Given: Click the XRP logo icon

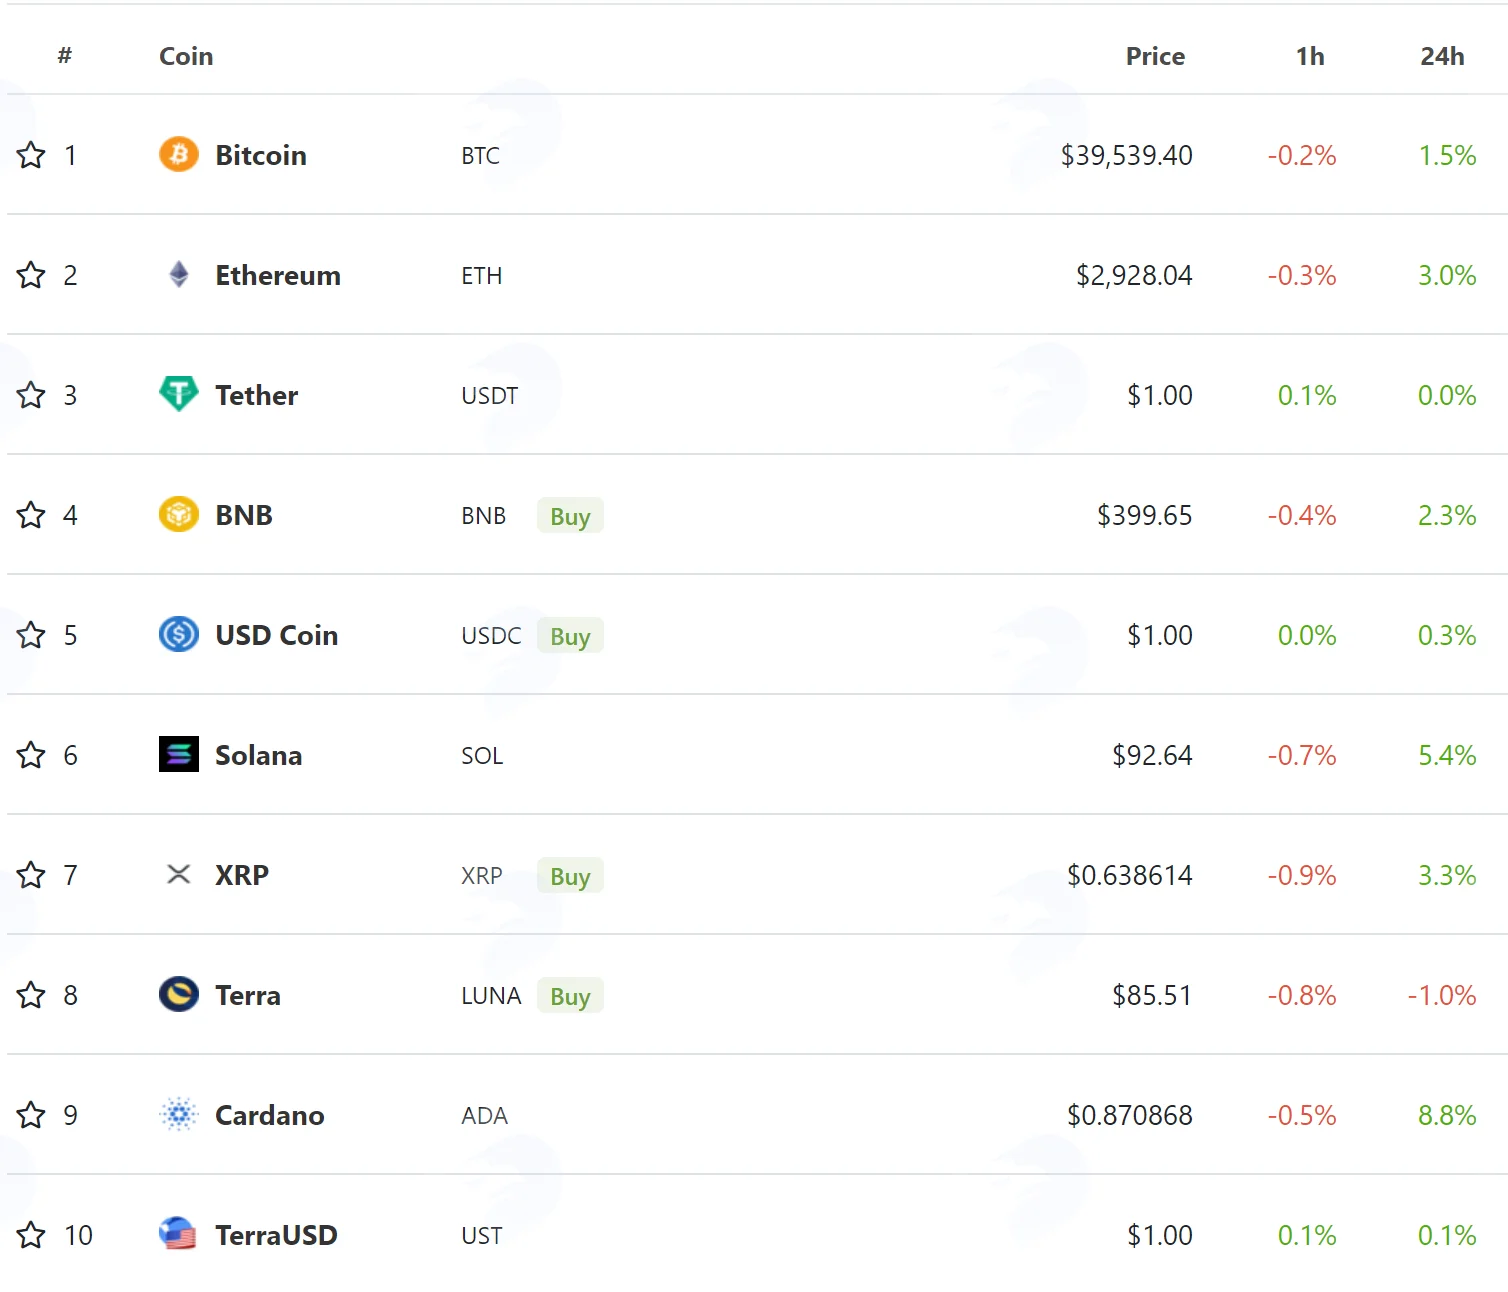Looking at the screenshot, I should (x=179, y=874).
